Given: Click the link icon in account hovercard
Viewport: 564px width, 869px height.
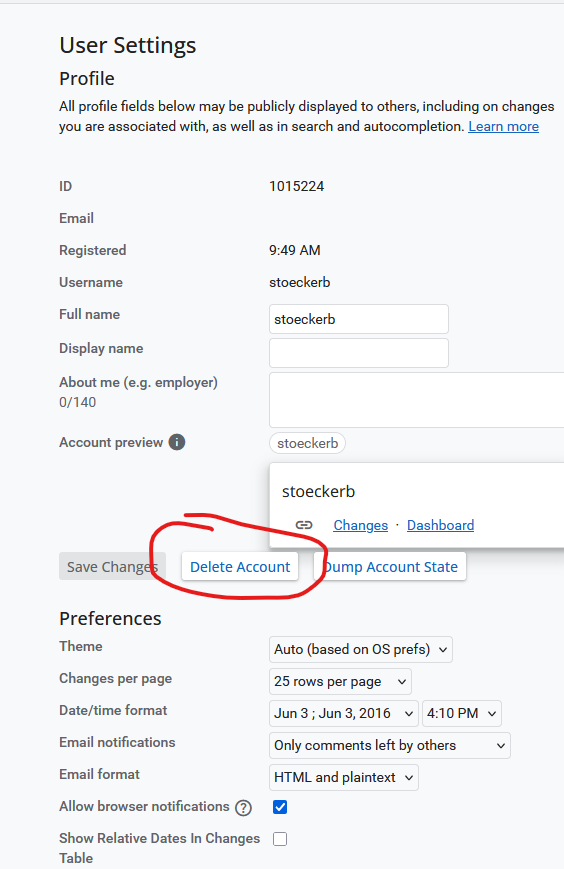Looking at the screenshot, I should 304,525.
